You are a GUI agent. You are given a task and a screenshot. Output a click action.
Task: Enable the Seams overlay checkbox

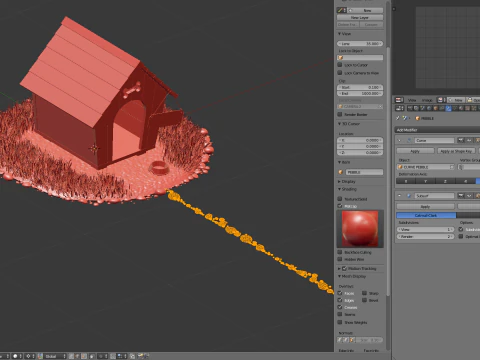click(x=340, y=314)
